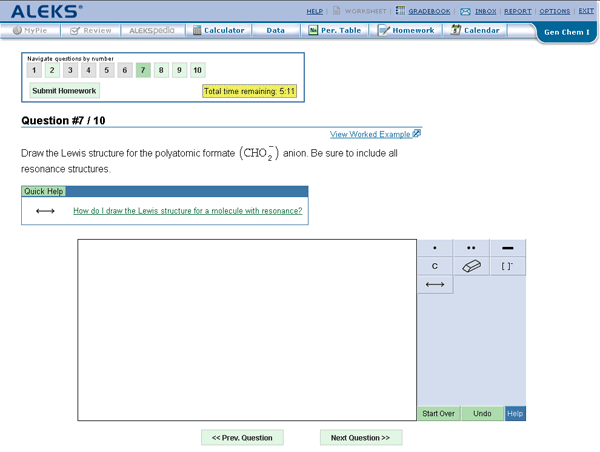Click the Submit Homework button

coord(64,91)
